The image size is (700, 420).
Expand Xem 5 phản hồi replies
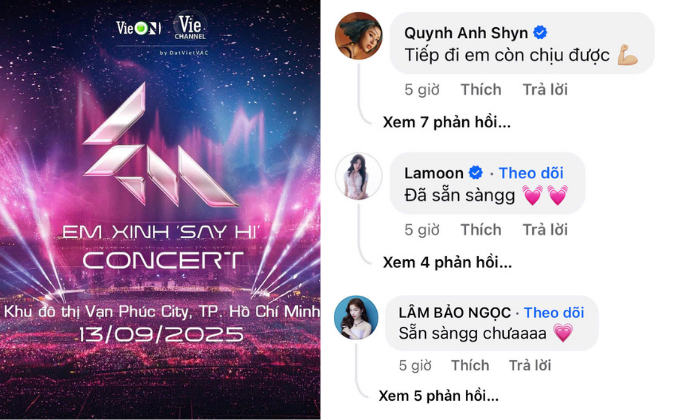438,395
